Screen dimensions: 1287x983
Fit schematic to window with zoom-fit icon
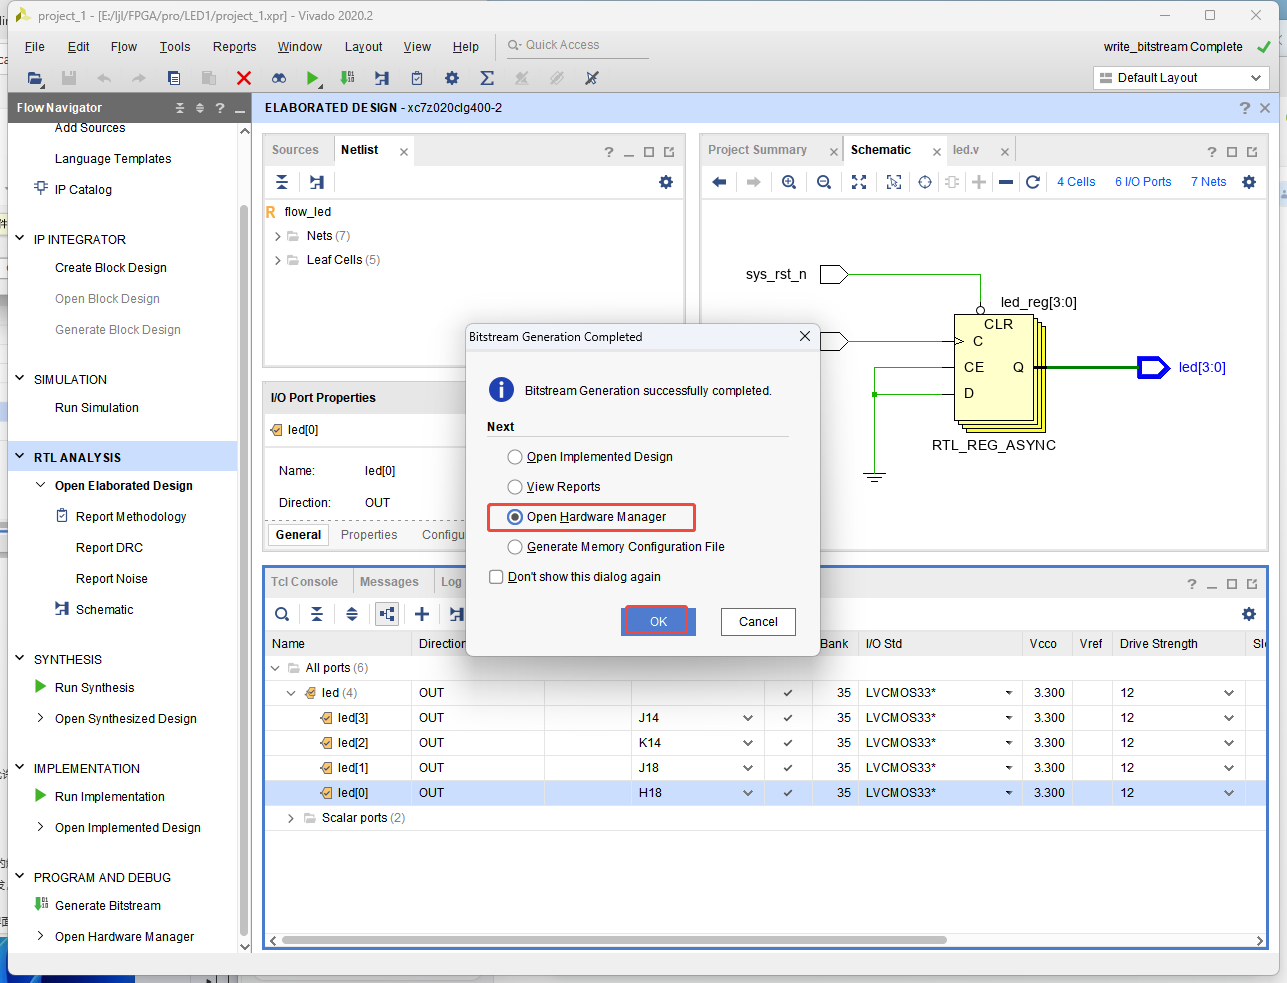[x=859, y=182]
